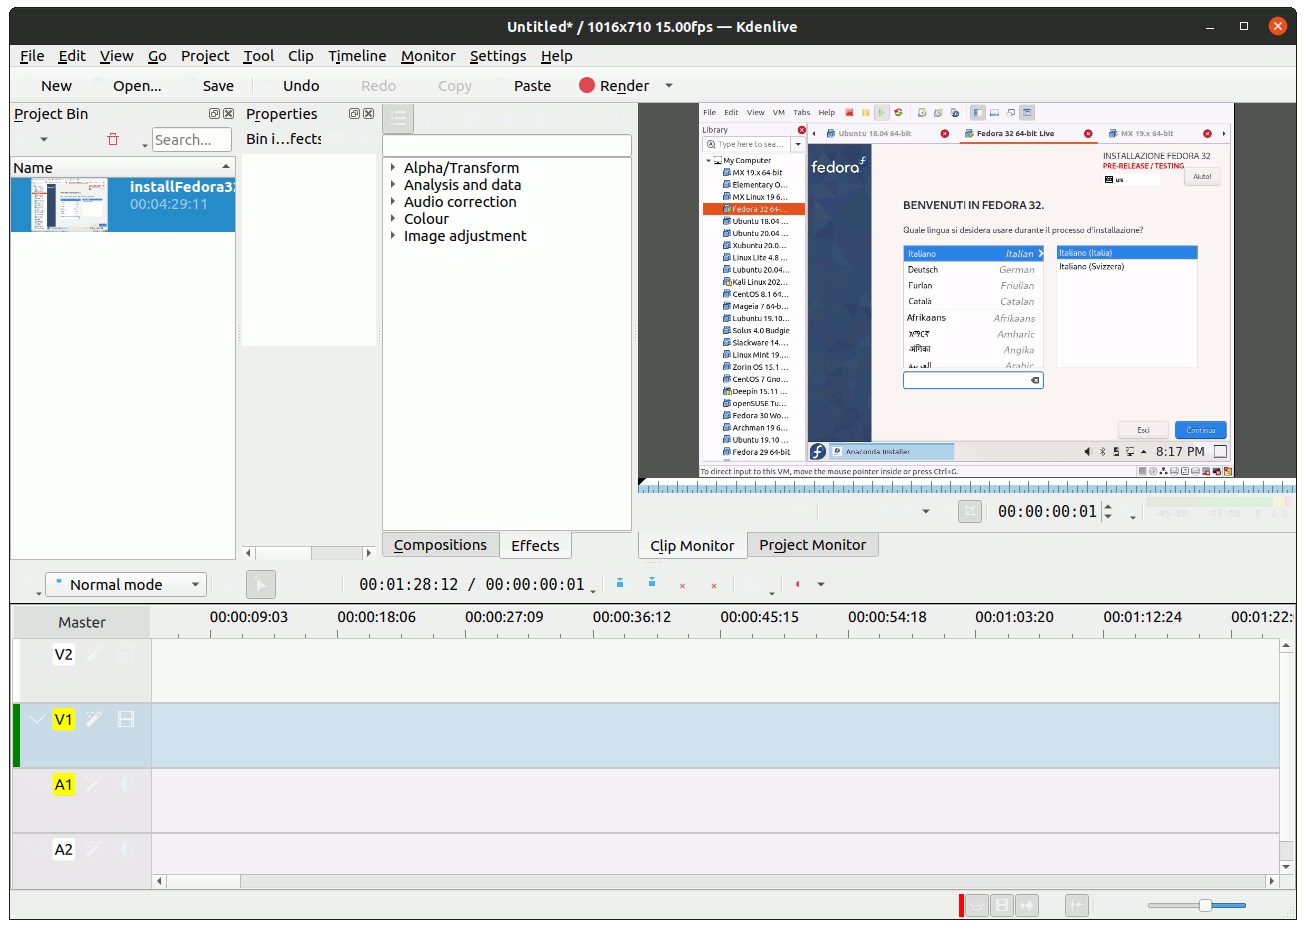The height and width of the screenshot is (929, 1306).
Task: Float the Properties panel
Action: [354, 114]
